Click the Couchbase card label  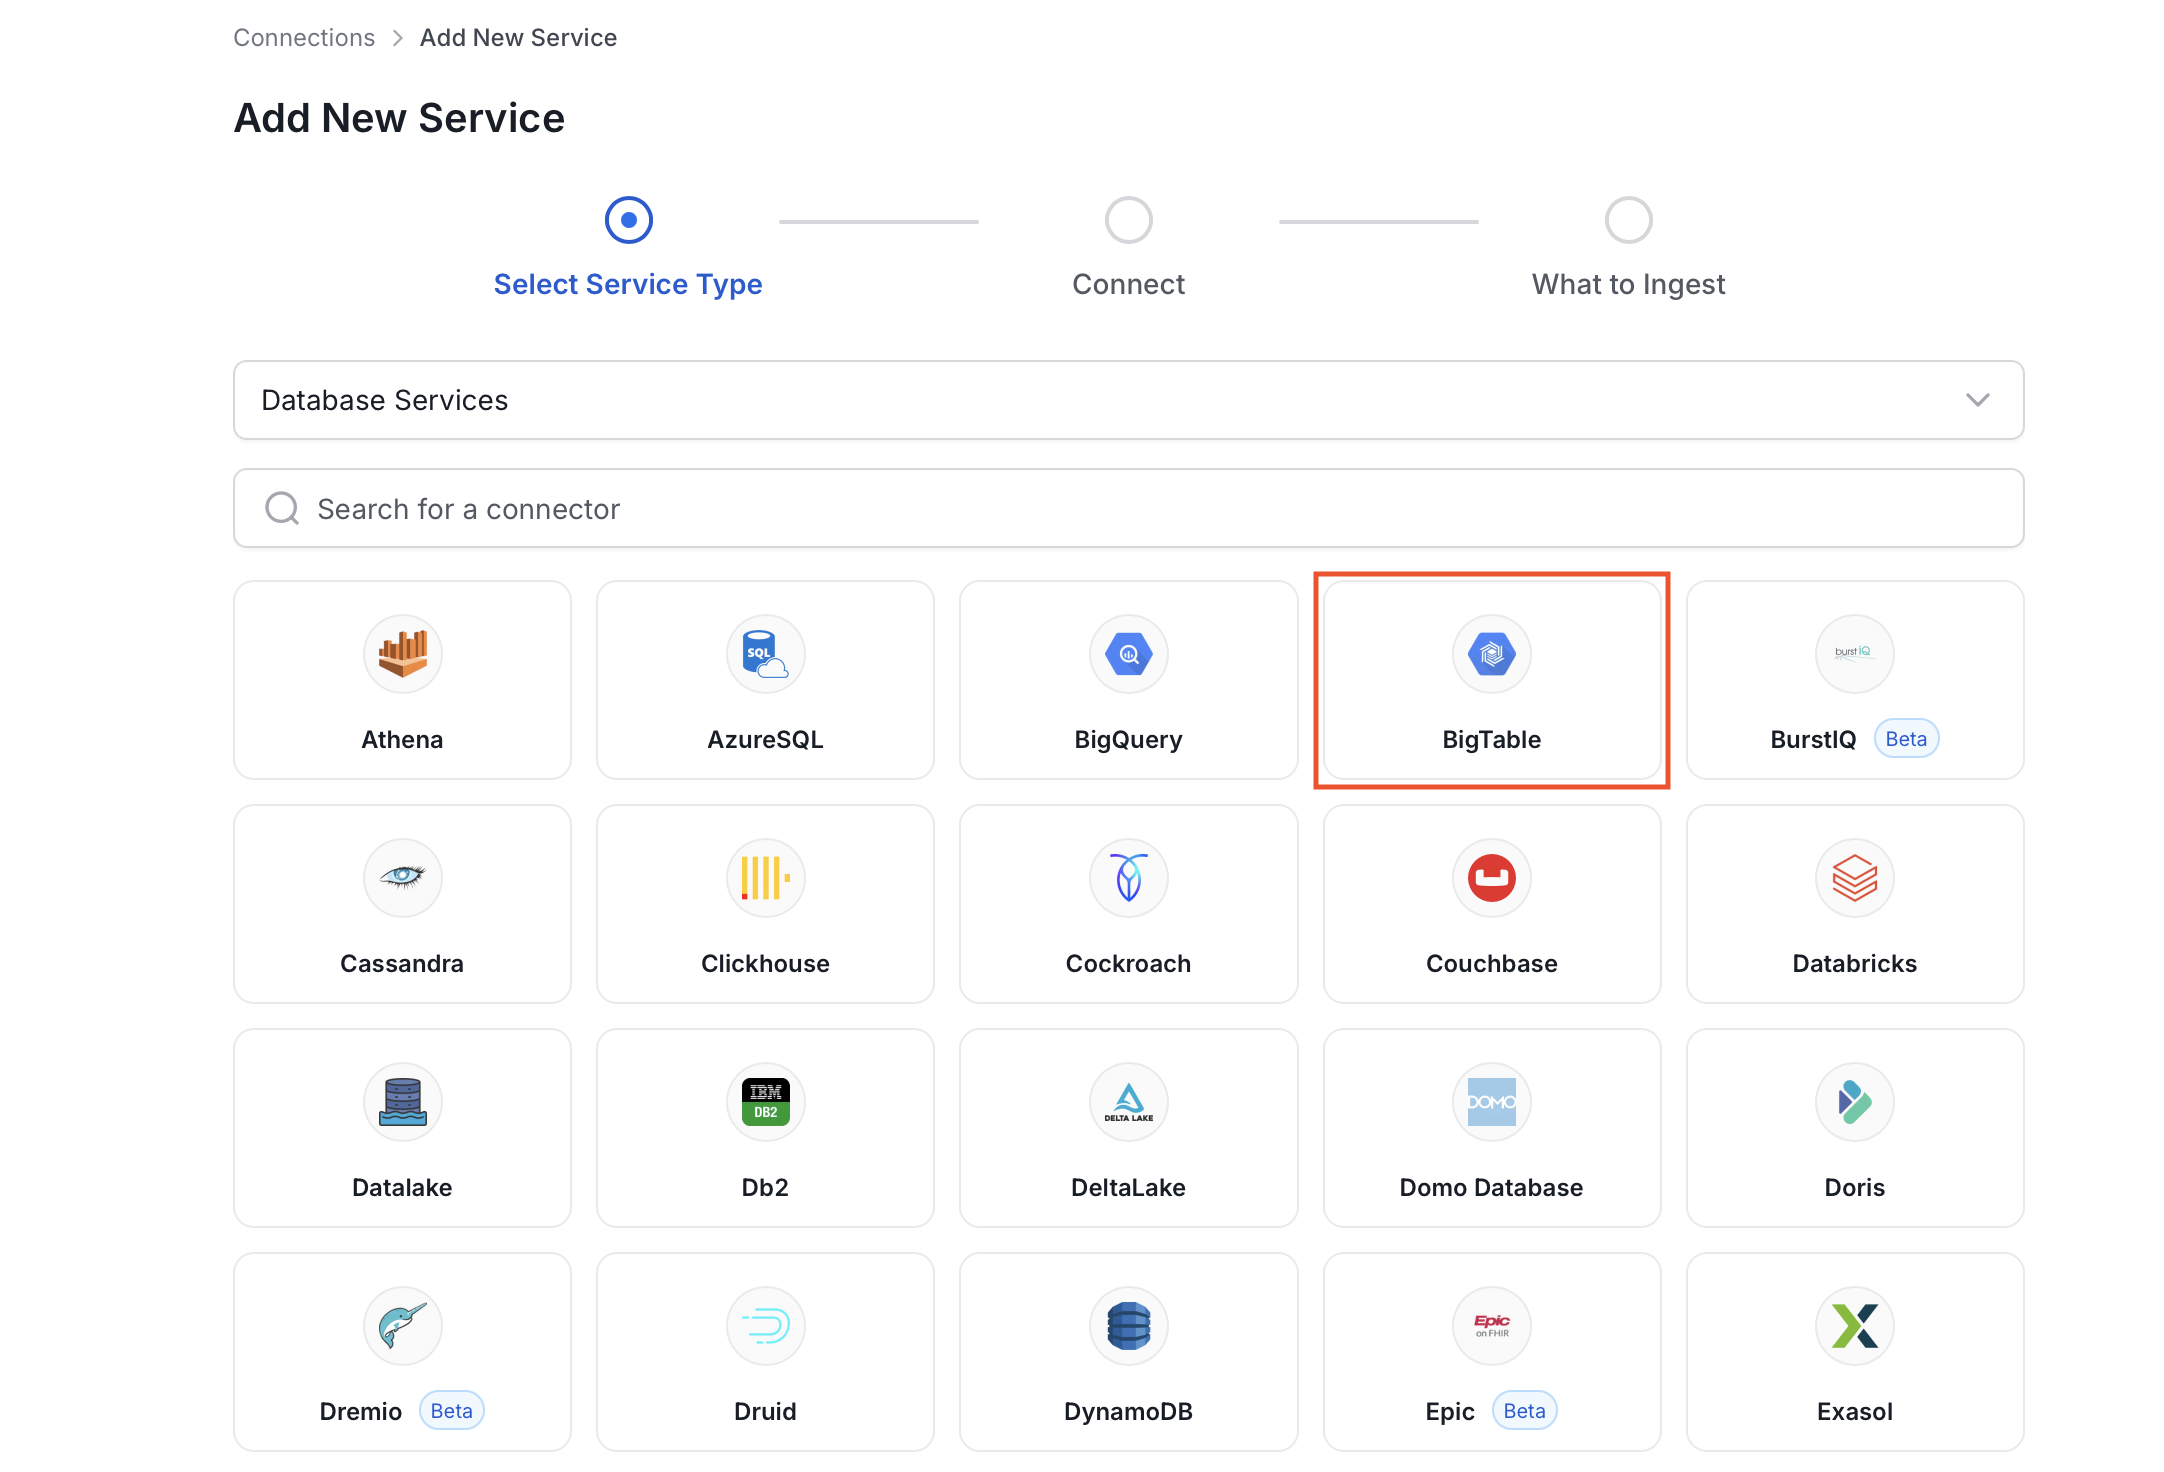click(1491, 964)
